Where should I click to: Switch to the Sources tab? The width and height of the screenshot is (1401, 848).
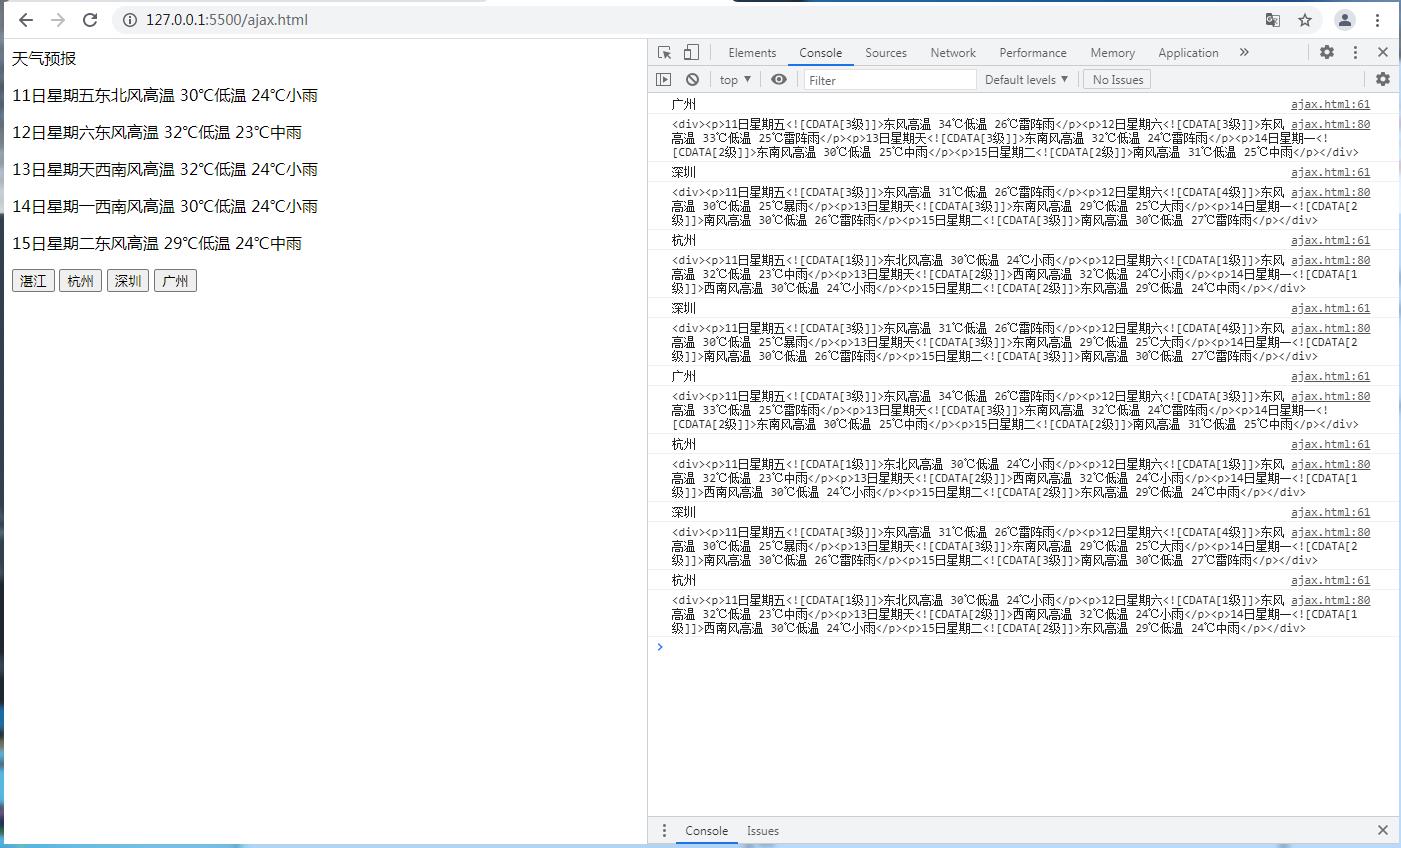tap(886, 53)
